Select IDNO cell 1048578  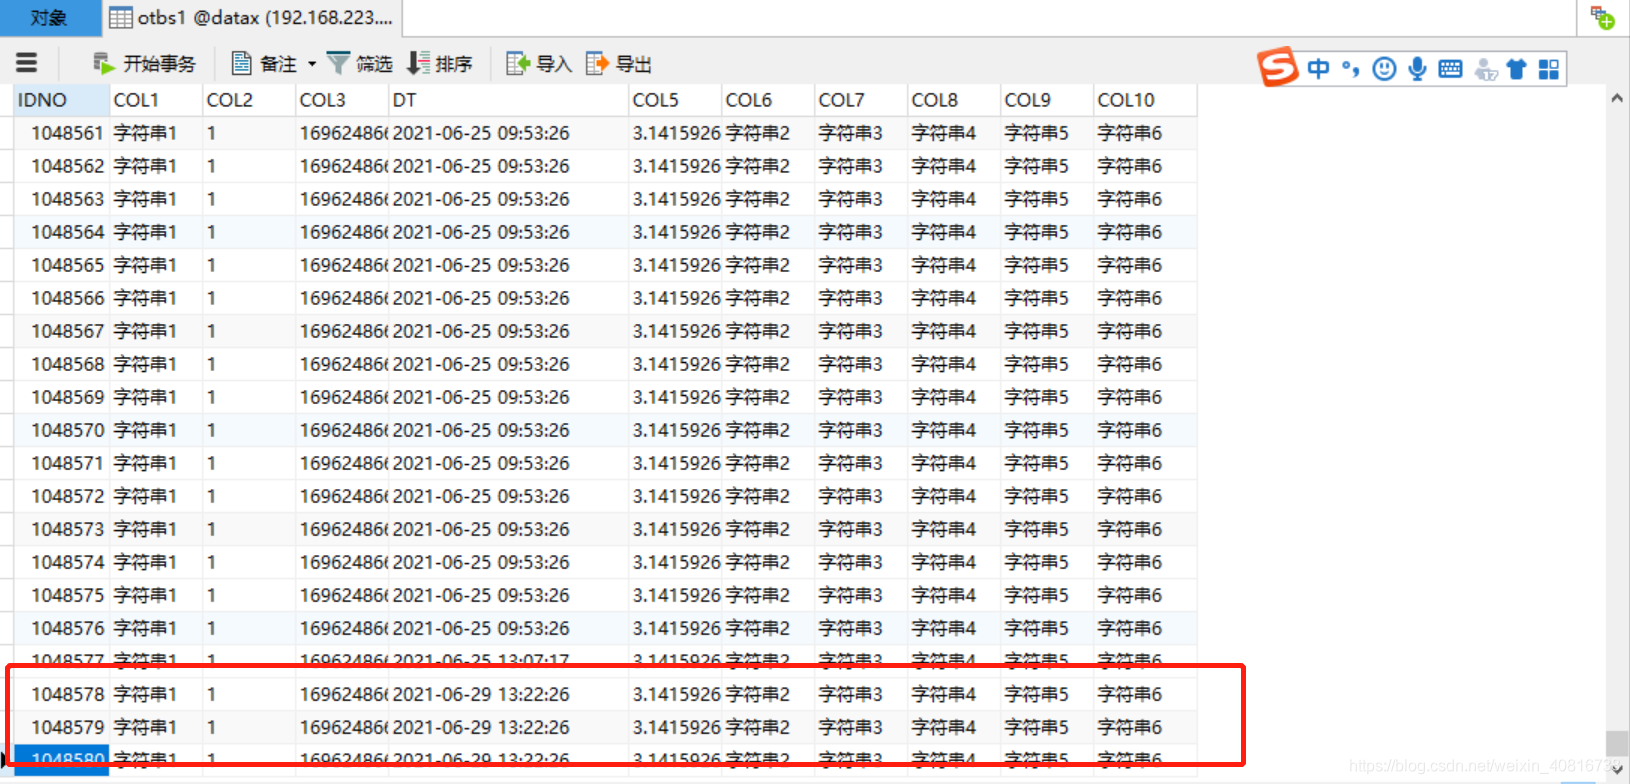(61, 694)
